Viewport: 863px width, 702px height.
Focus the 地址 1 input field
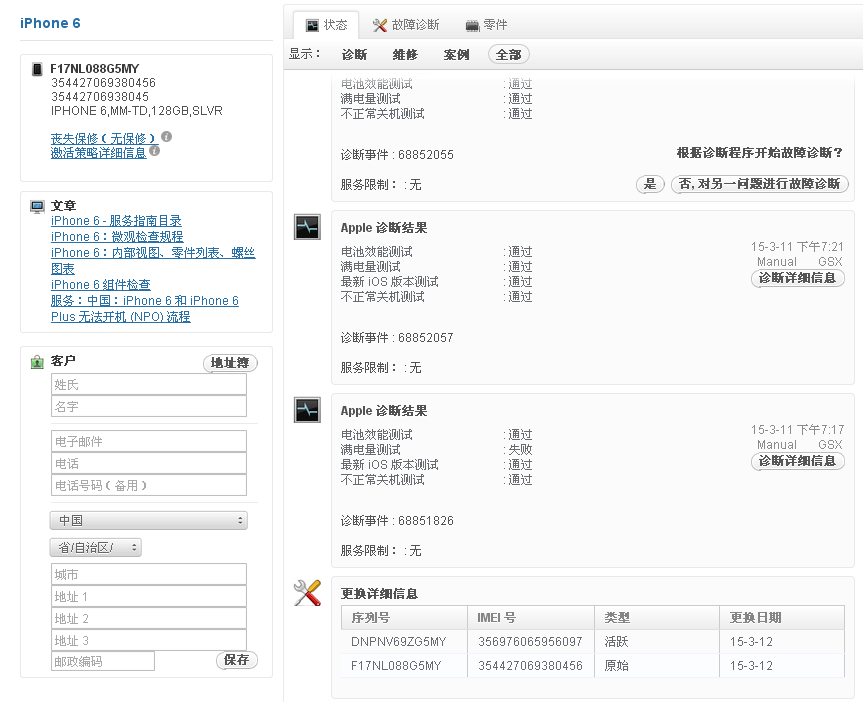149,596
